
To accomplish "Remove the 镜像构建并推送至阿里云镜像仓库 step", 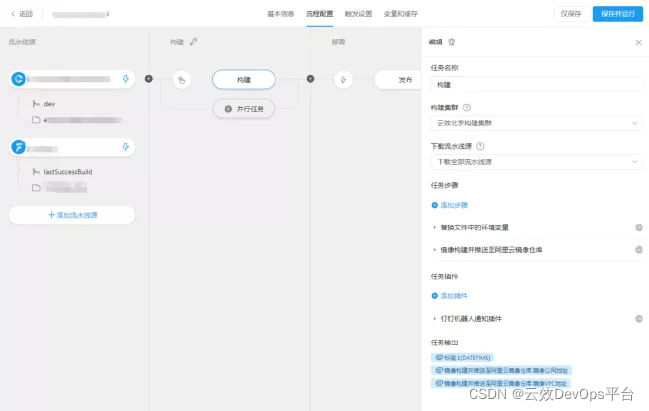I will 639,250.
